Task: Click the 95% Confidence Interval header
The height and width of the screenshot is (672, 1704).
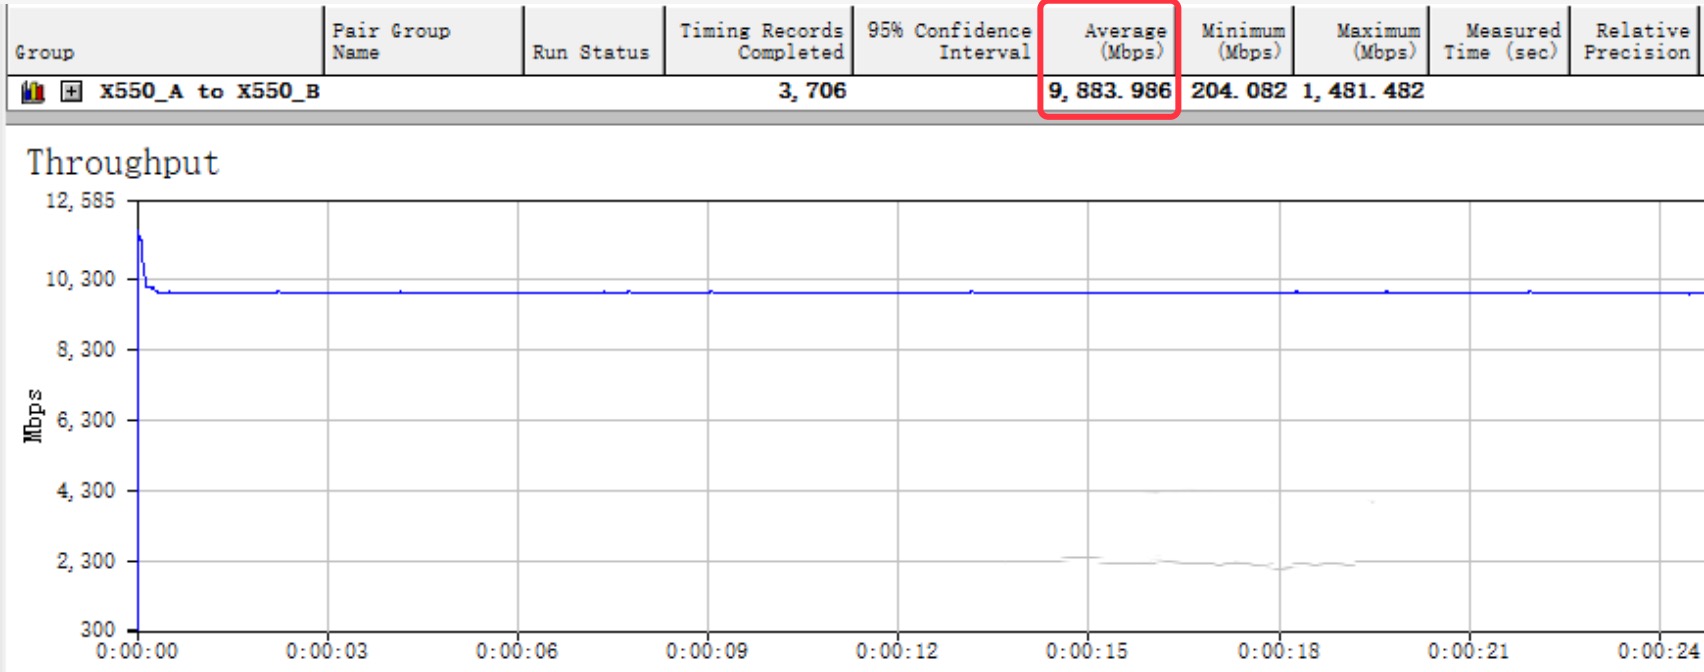Action: click(947, 41)
